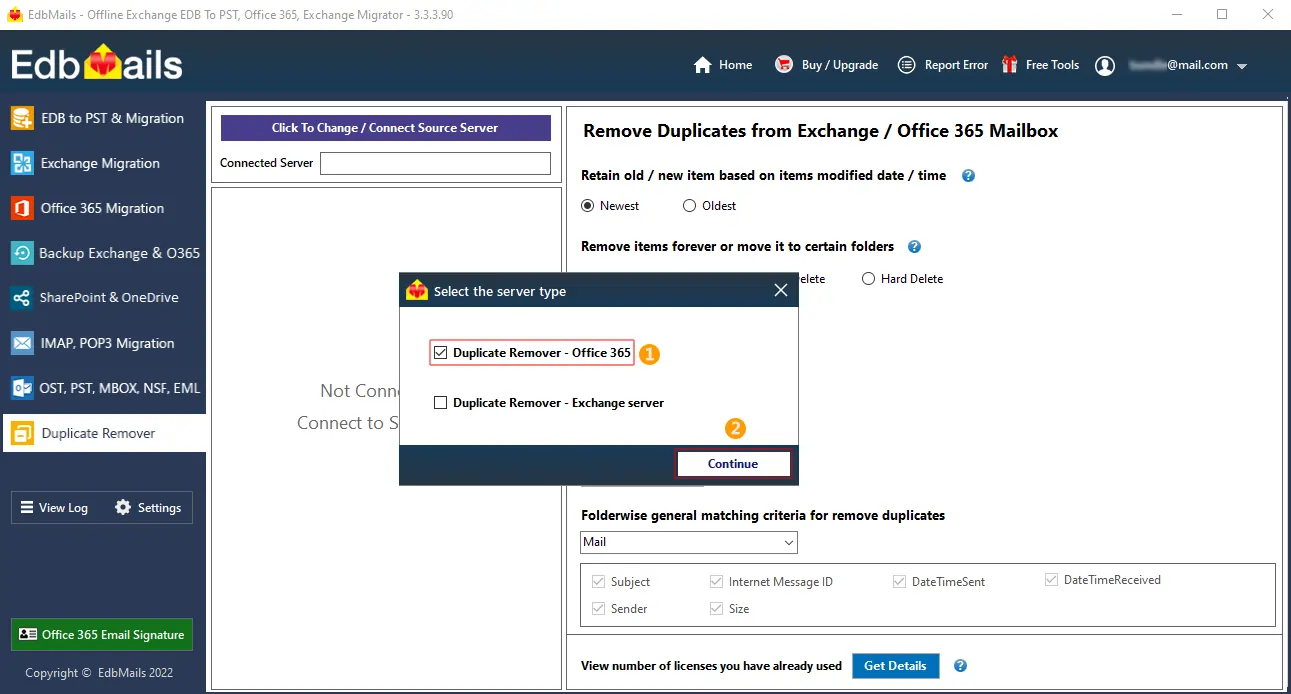Click the EDB to PST & Migration icon
Viewport: 1291px width, 694px height.
coord(22,118)
